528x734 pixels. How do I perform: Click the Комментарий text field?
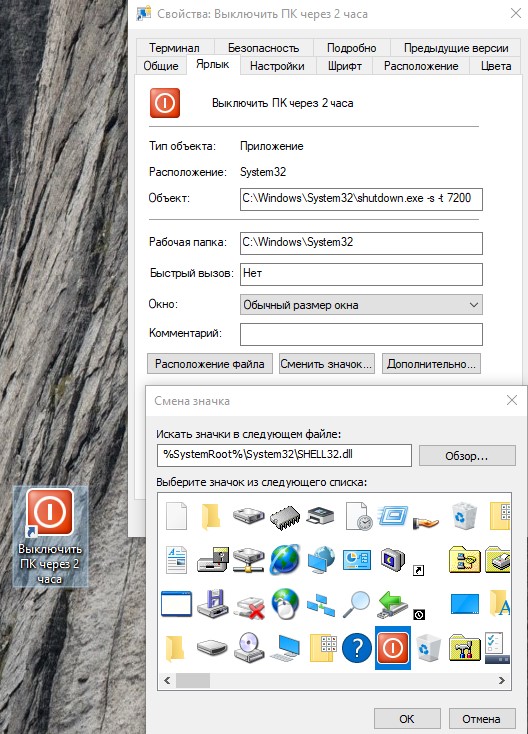point(361,335)
